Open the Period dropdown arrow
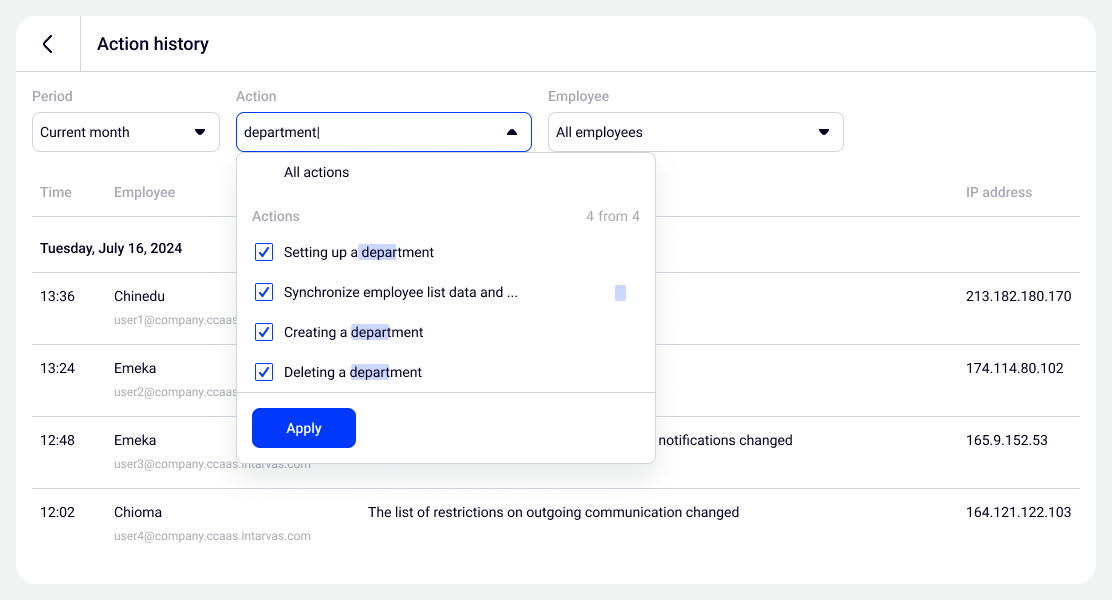 click(x=199, y=132)
